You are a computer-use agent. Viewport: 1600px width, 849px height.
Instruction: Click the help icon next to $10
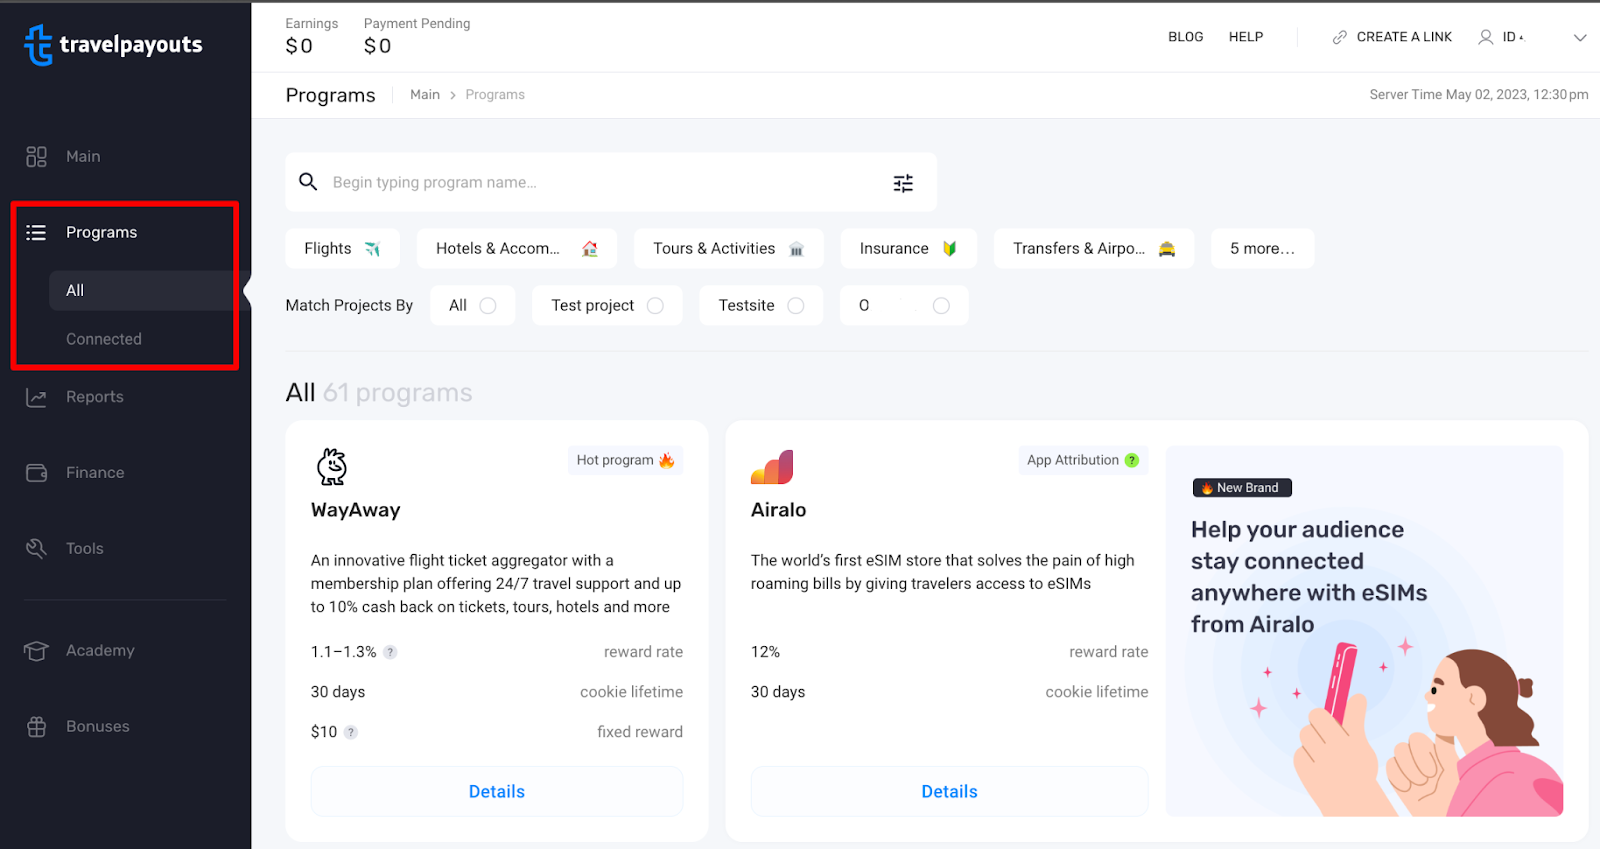[x=351, y=732]
